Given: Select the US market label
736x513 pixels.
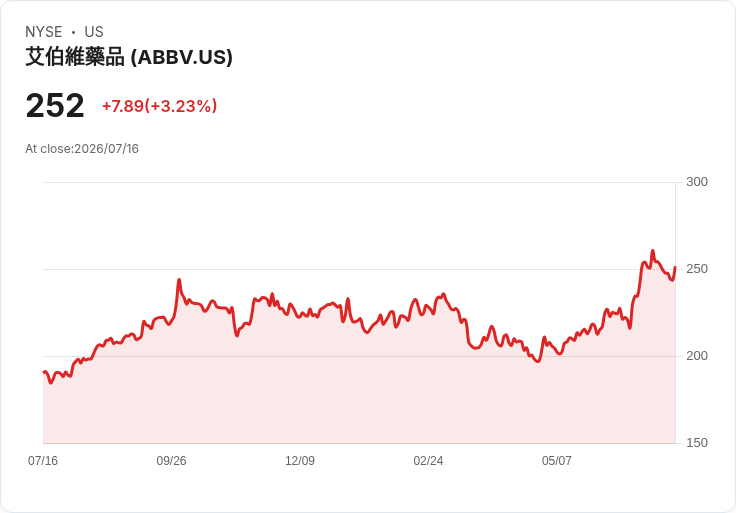Looking at the screenshot, I should click(x=94, y=32).
